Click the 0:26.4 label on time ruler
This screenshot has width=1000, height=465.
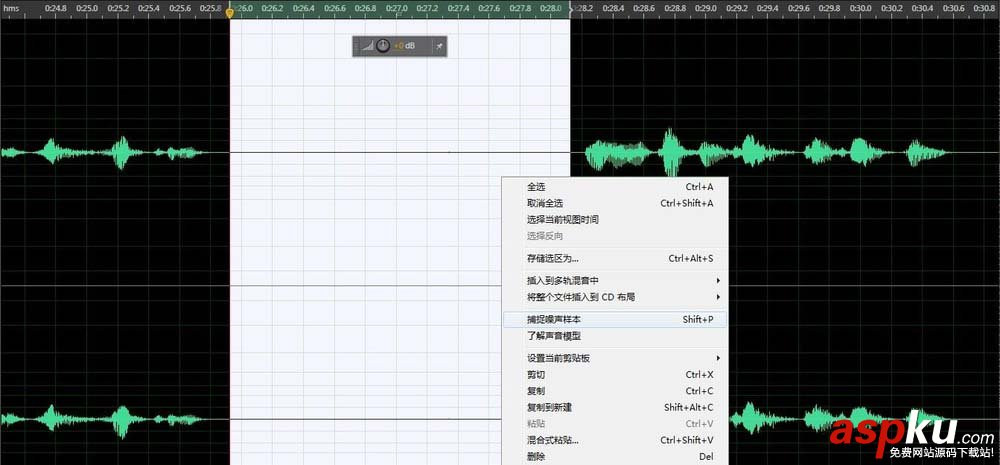pyautogui.click(x=304, y=8)
